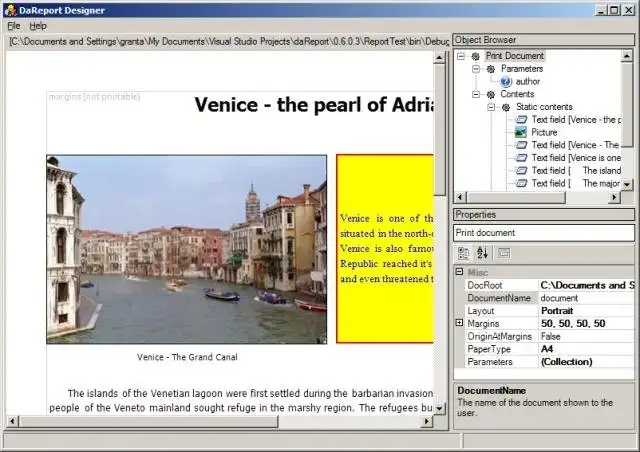Click the Margins value 50, 50, 50, 50

(x=587, y=323)
